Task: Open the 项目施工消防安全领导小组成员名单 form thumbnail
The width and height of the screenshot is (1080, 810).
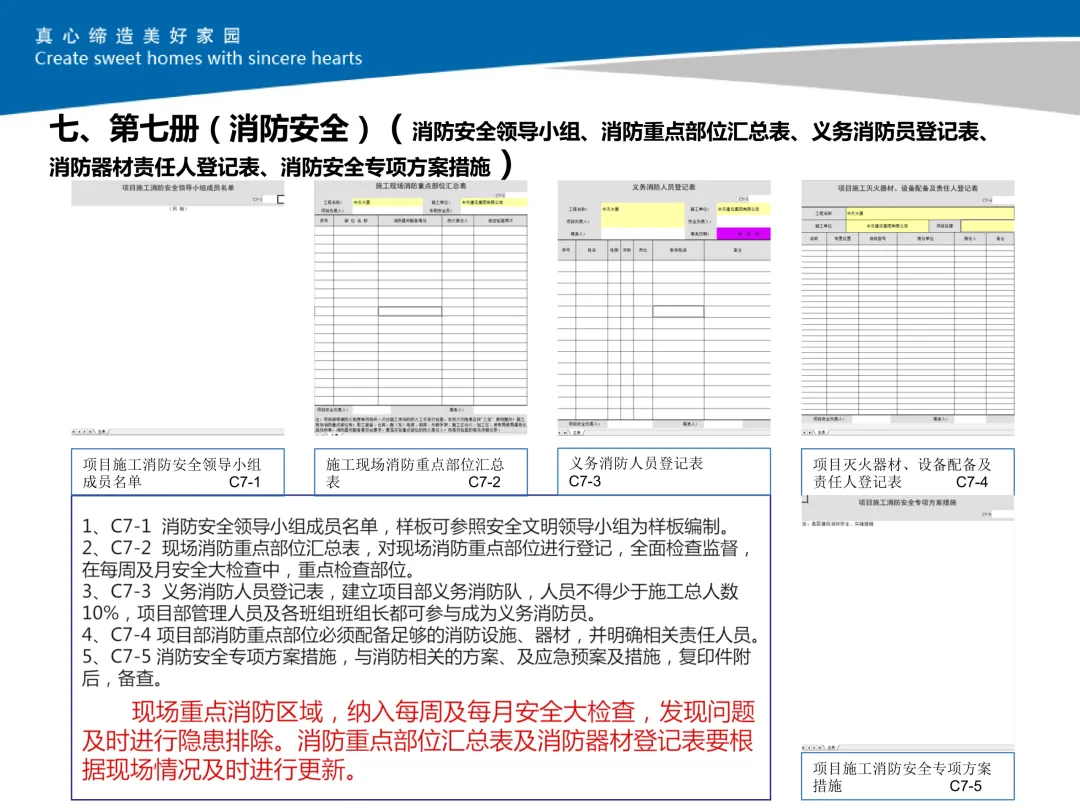Action: click(x=178, y=308)
